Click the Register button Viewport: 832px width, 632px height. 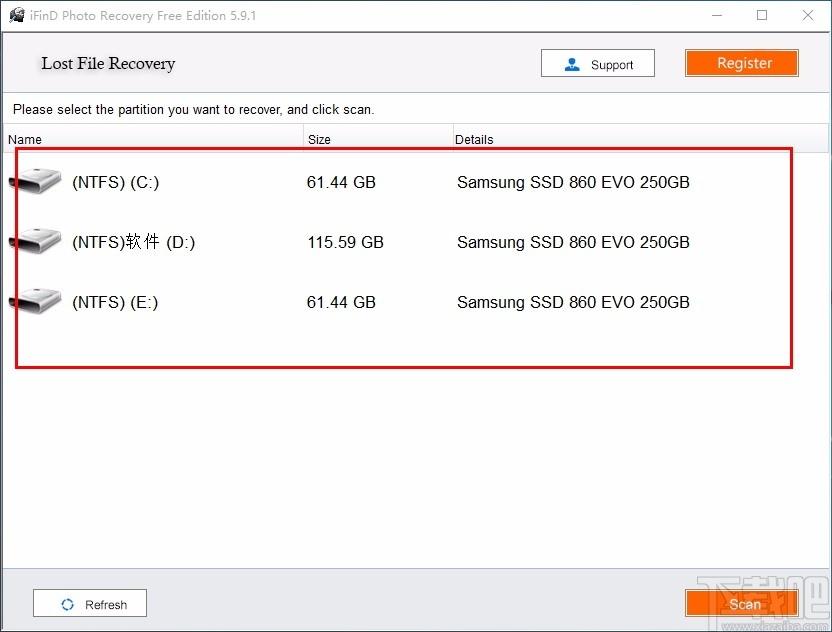[x=741, y=63]
